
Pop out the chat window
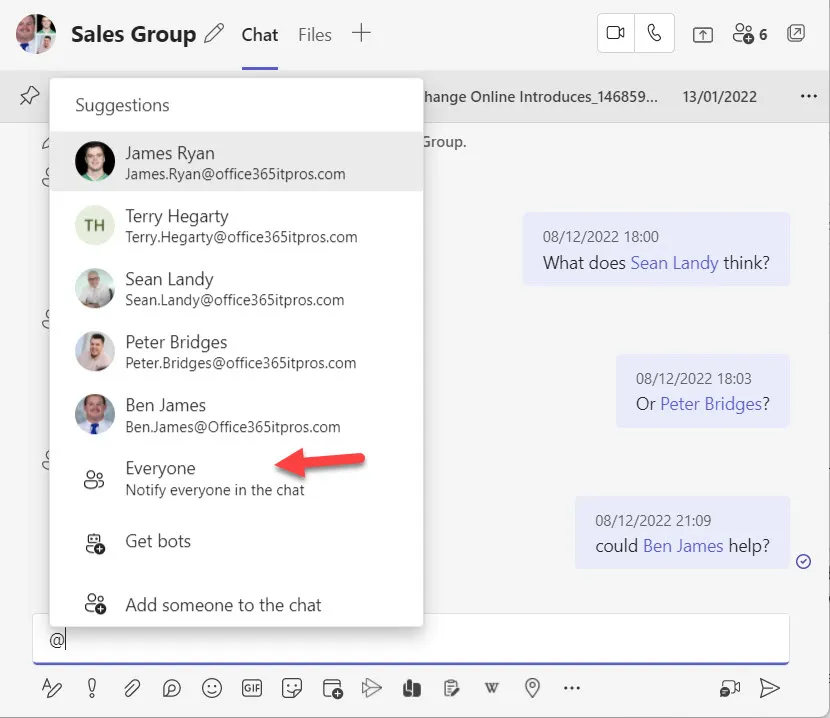[x=796, y=33]
